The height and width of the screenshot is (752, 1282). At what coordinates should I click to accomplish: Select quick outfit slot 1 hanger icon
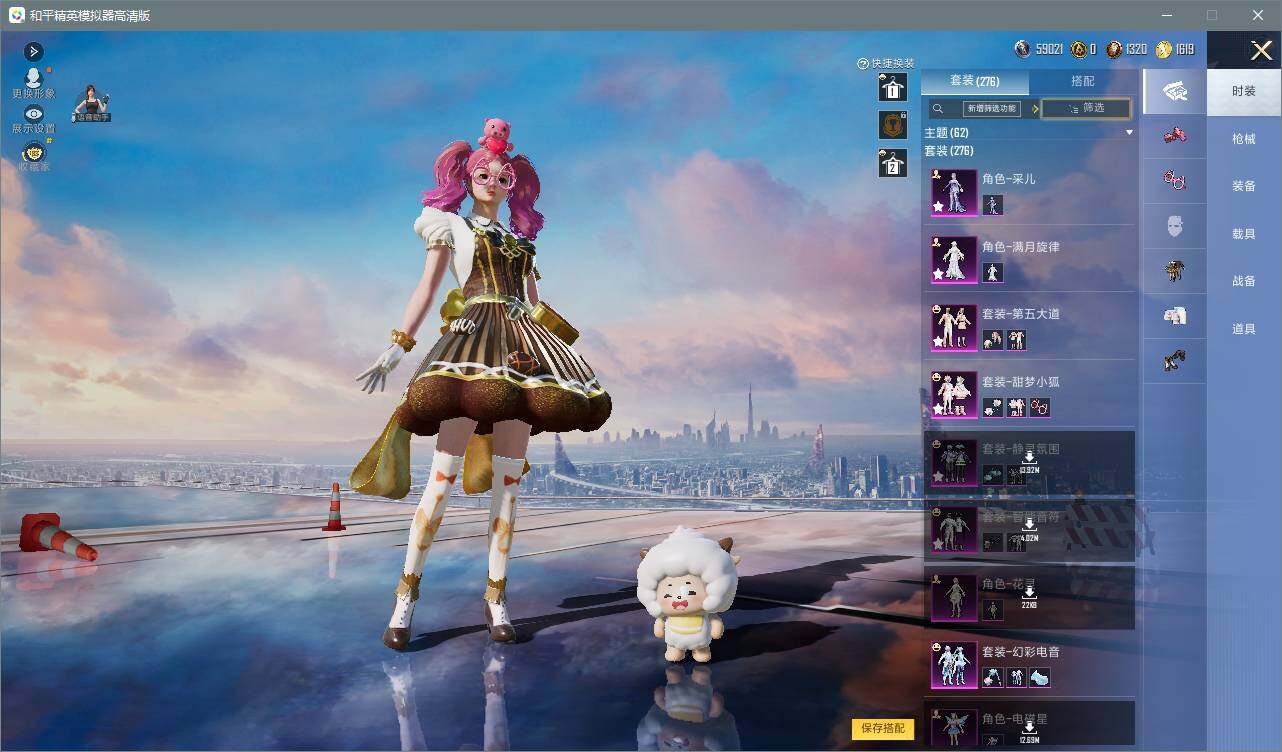coord(892,88)
